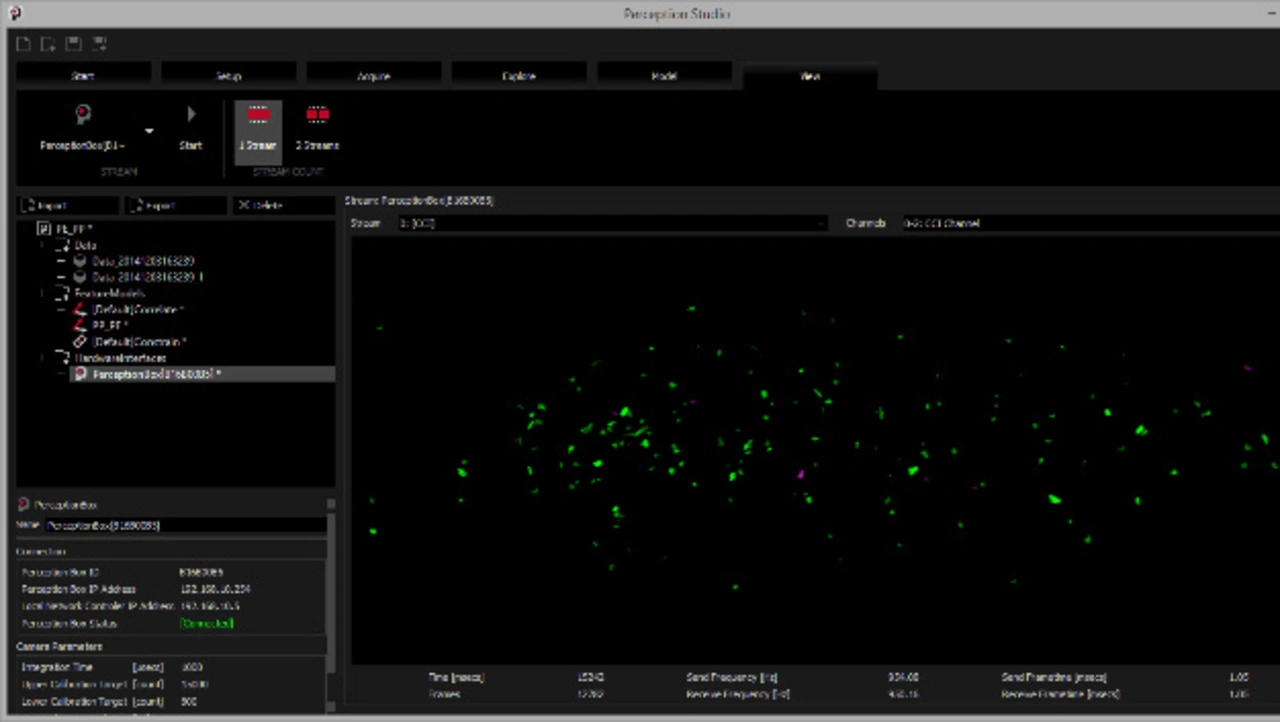Click the Open project icon in top toolbar

pyautogui.click(x=48, y=43)
